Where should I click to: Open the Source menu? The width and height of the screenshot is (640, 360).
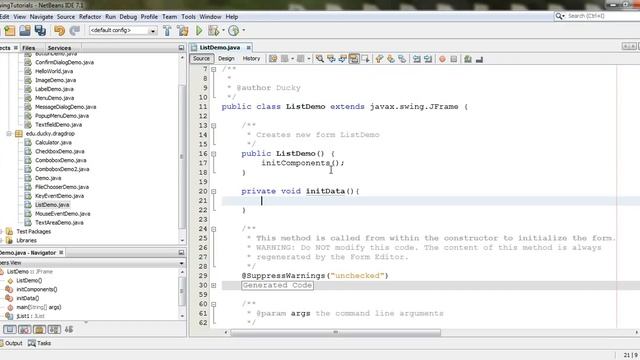point(66,17)
